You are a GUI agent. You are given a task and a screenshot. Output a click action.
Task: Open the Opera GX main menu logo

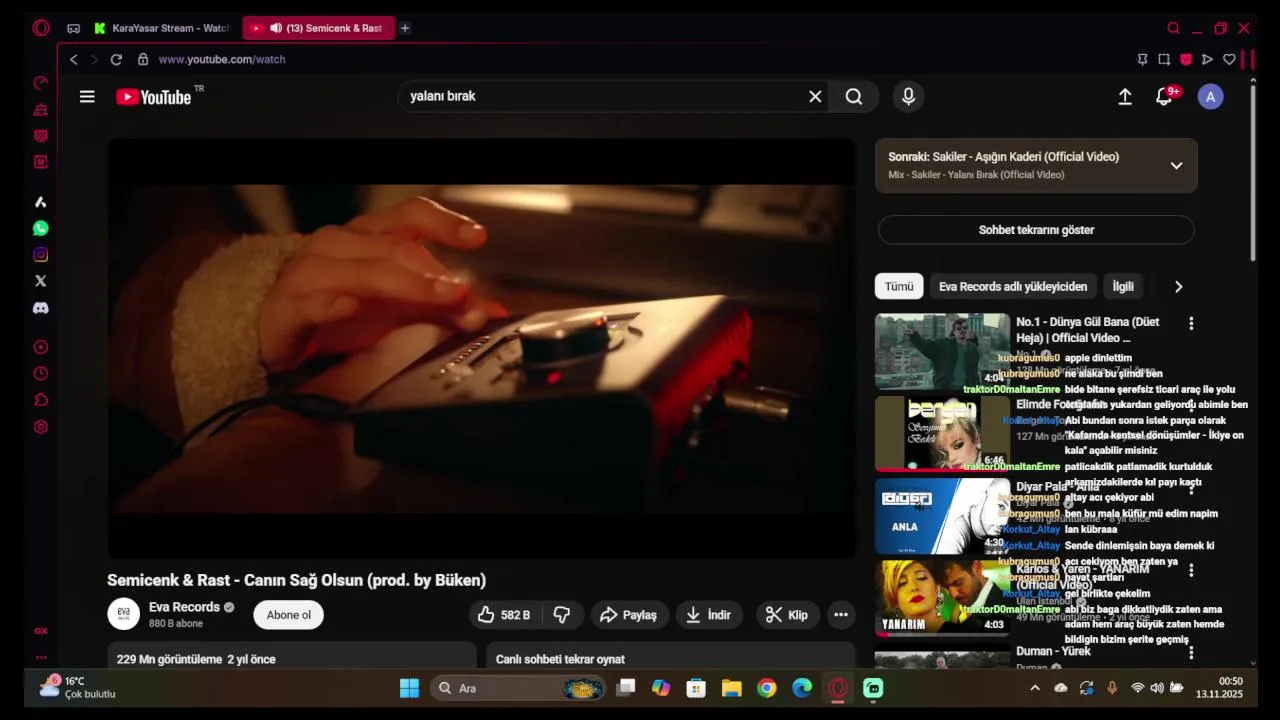(41, 28)
